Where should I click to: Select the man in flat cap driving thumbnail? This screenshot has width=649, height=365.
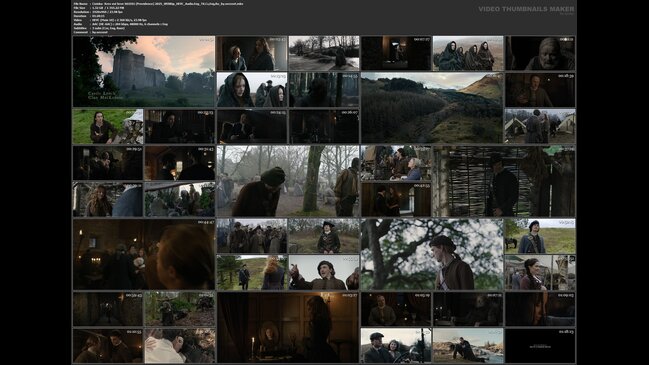point(396,345)
